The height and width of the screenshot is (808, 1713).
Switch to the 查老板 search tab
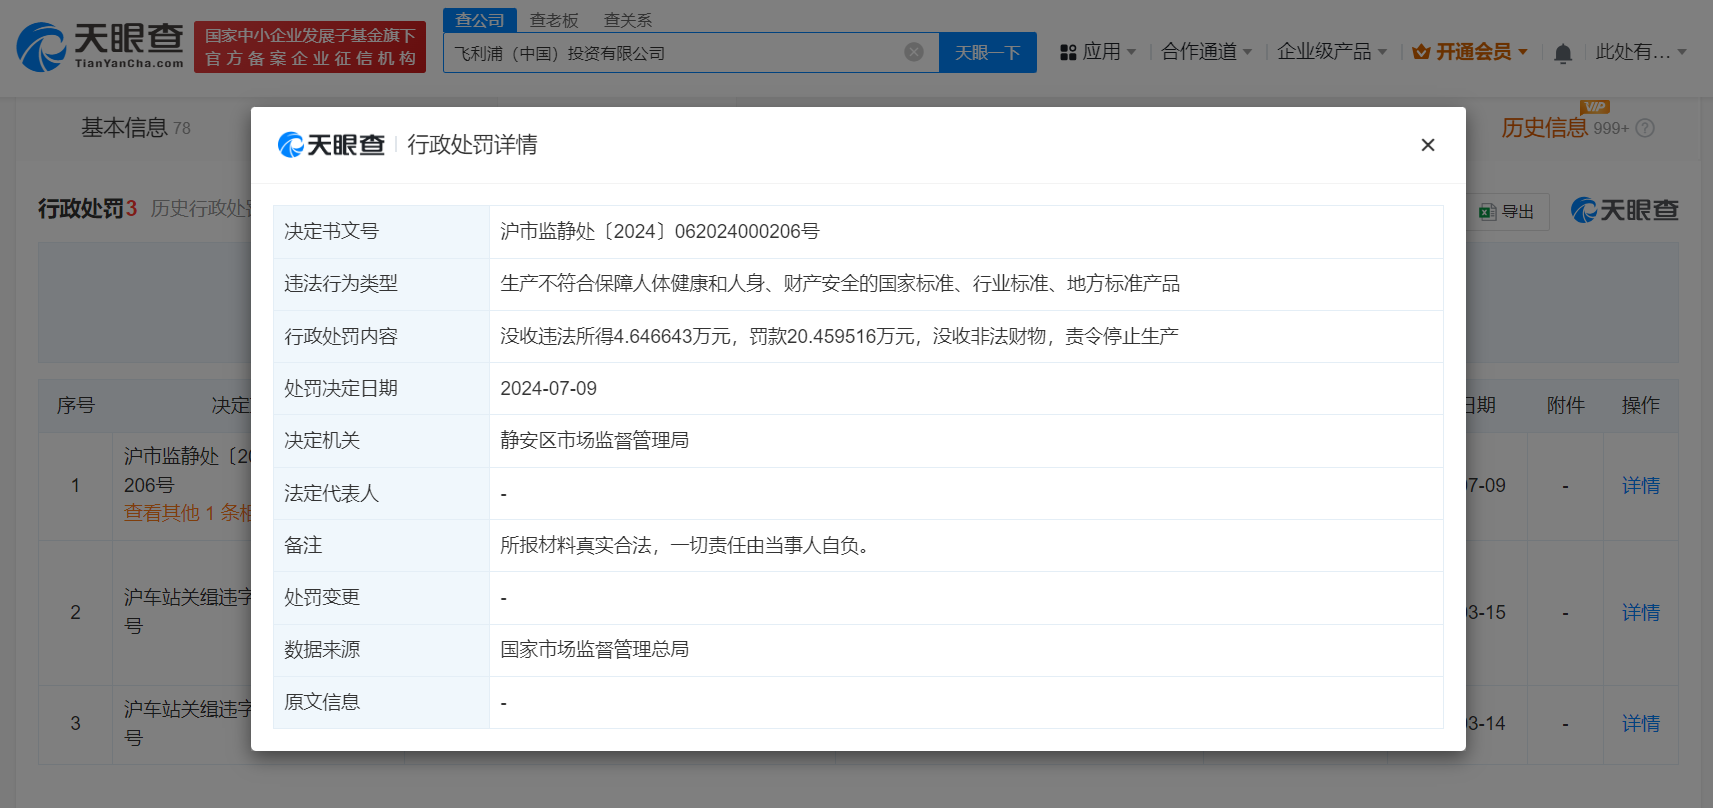coord(554,20)
